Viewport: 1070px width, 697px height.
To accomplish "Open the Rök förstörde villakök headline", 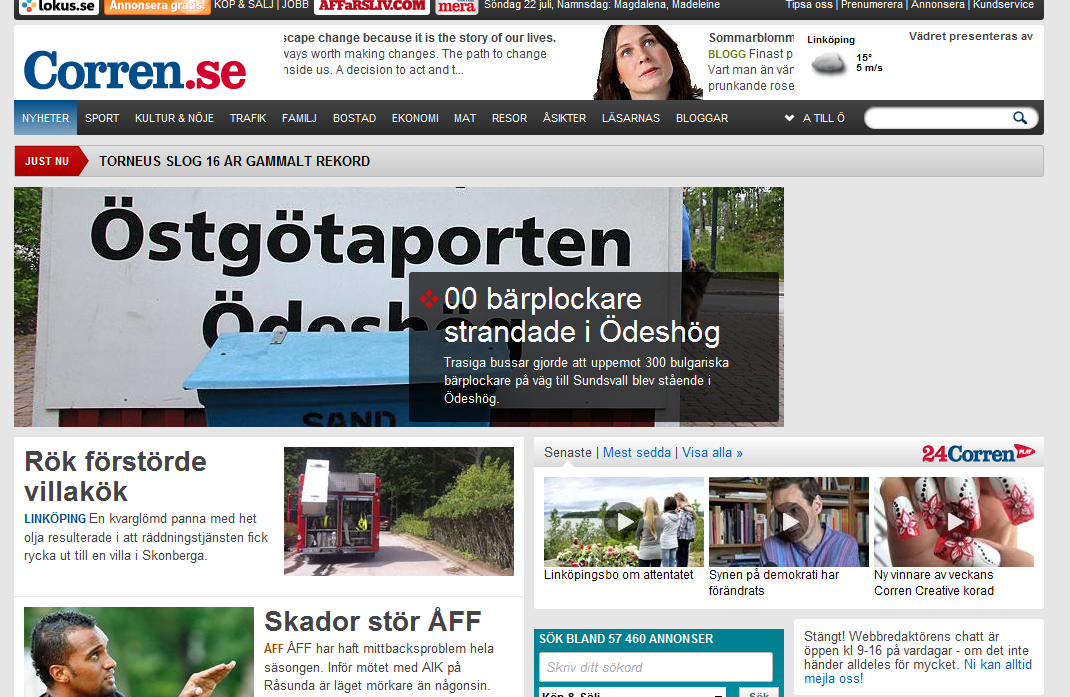I will pos(115,476).
